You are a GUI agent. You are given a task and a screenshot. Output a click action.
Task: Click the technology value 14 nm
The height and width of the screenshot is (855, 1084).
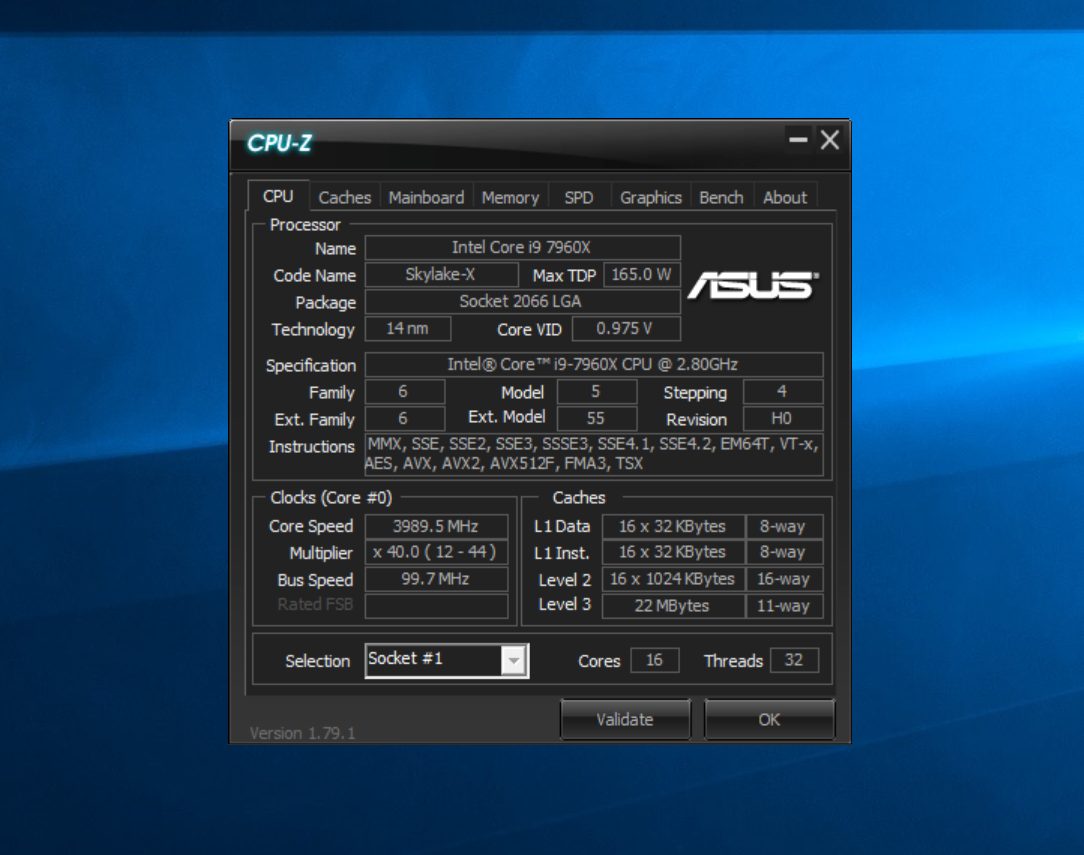coord(408,328)
